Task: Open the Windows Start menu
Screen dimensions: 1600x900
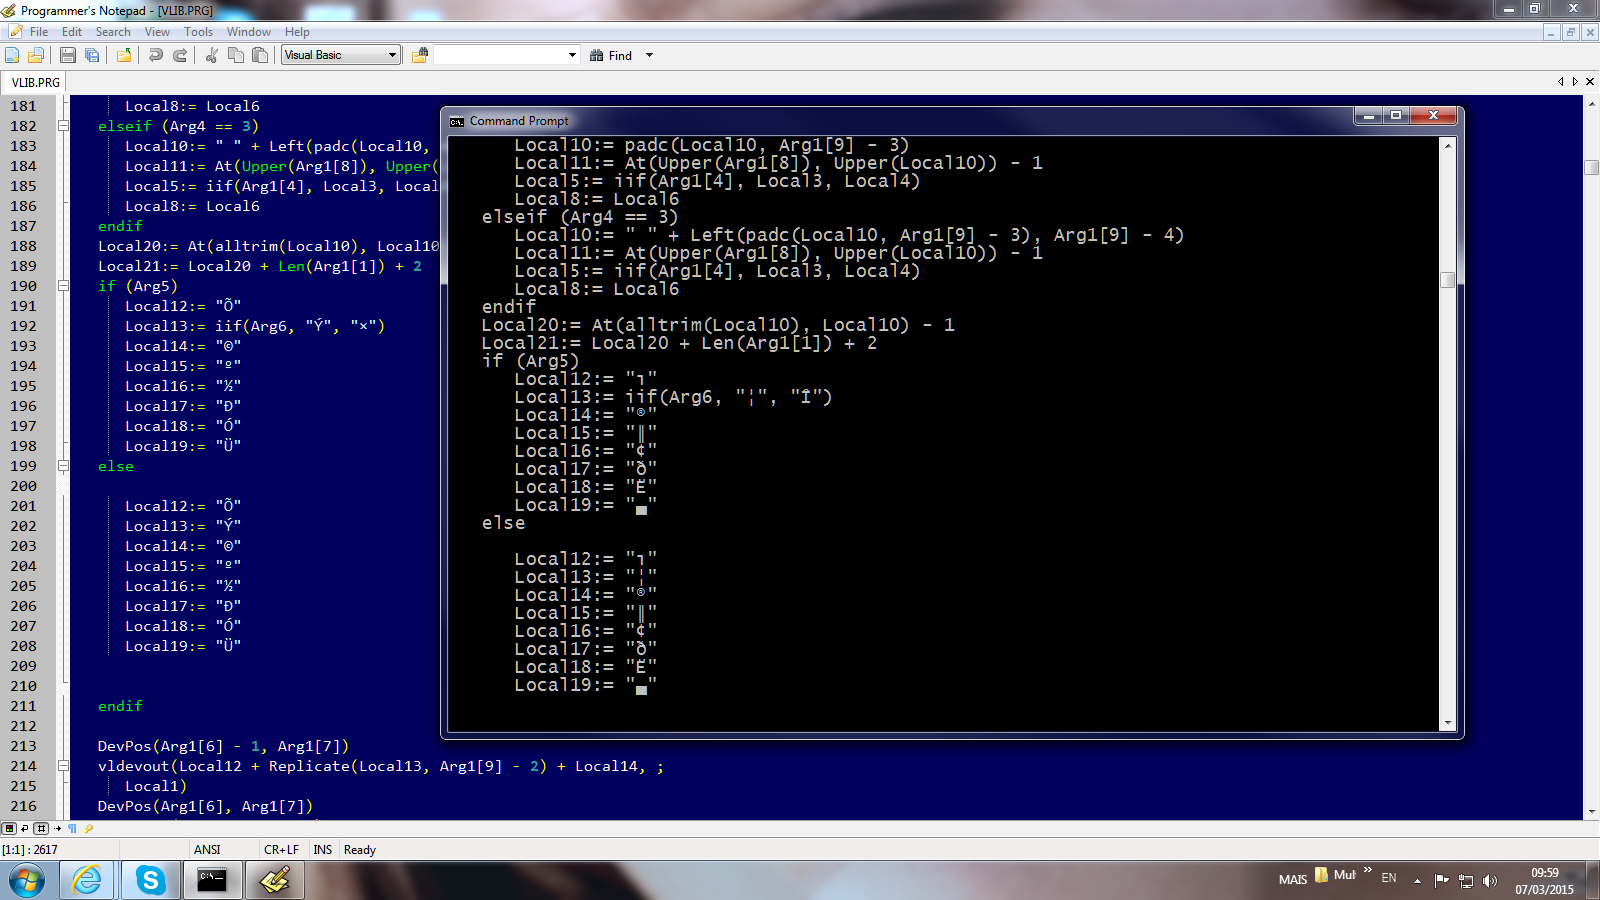Action: tap(27, 880)
